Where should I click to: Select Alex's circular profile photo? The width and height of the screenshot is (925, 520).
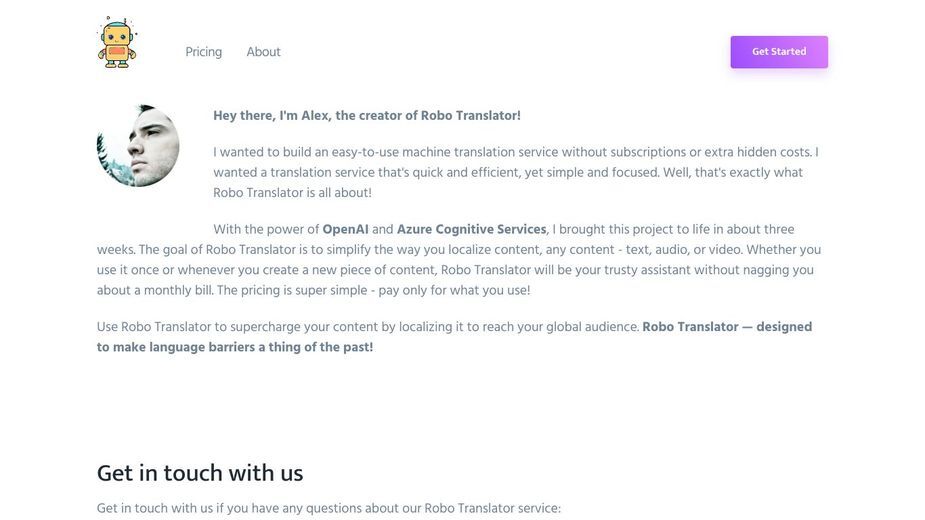(x=138, y=146)
